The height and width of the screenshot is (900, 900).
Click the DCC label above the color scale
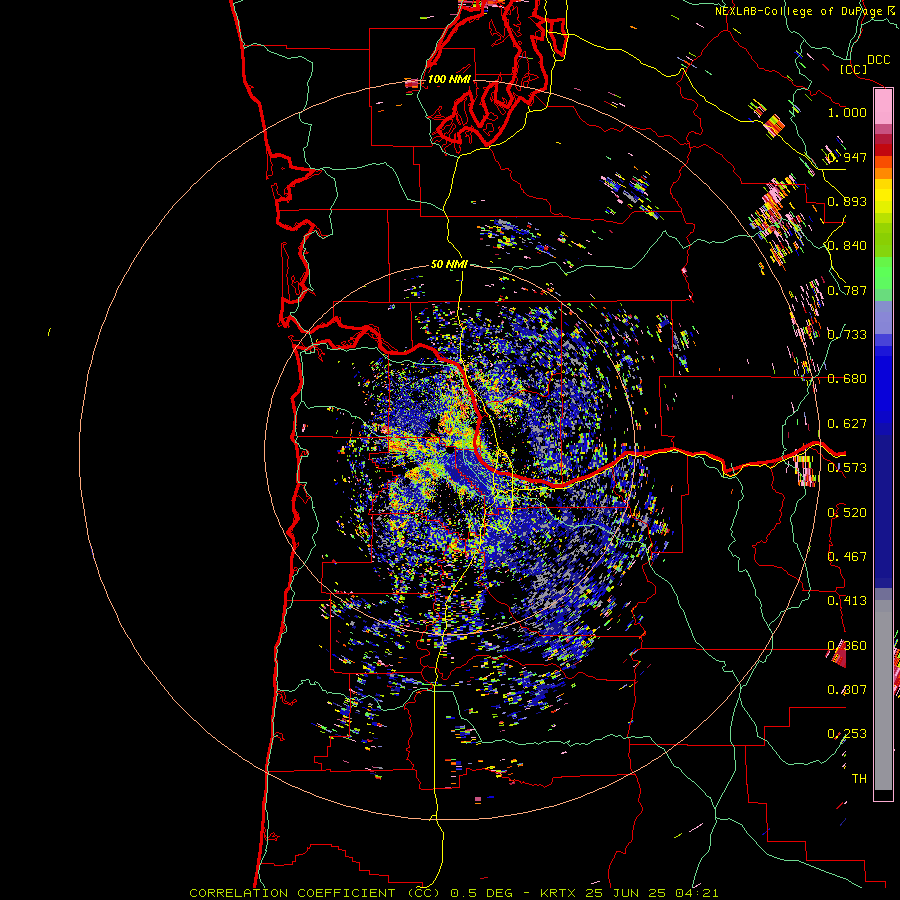pos(878,59)
